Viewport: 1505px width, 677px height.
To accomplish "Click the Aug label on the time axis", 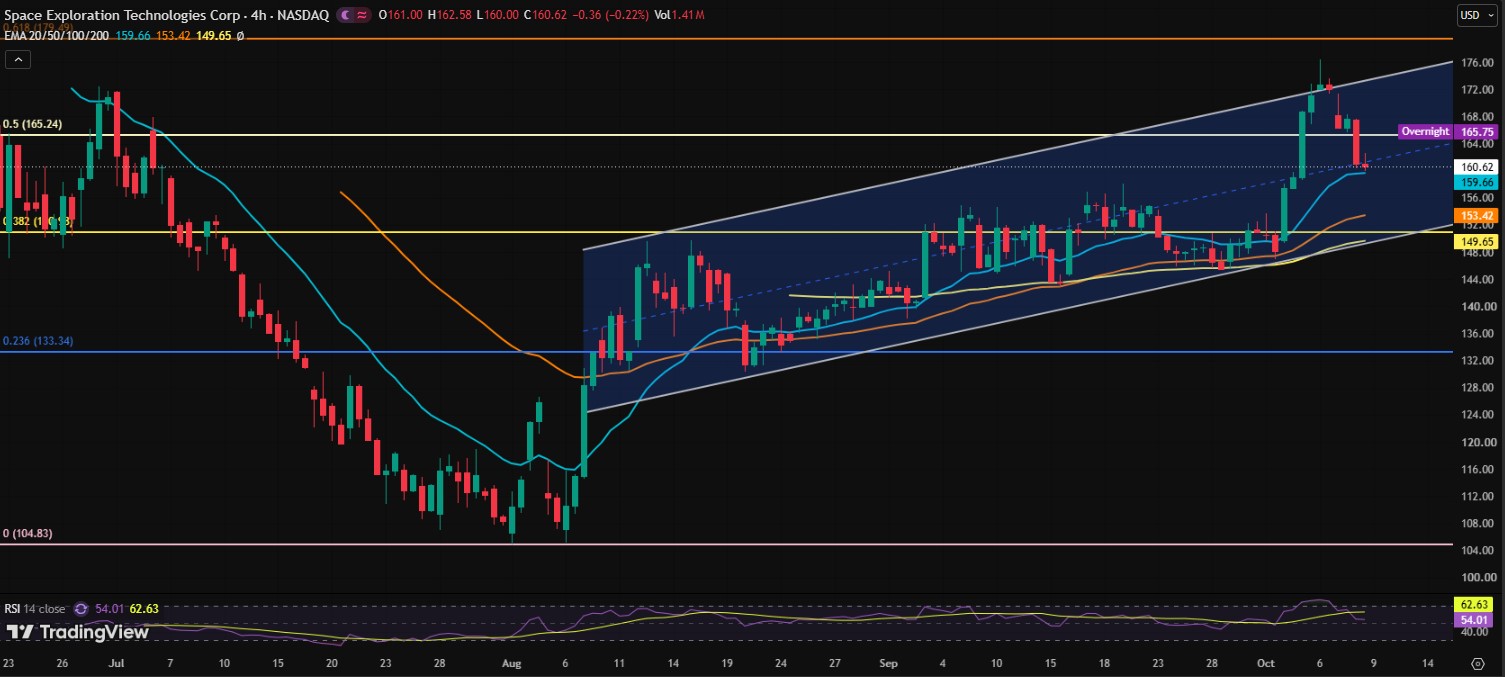I will pos(511,663).
